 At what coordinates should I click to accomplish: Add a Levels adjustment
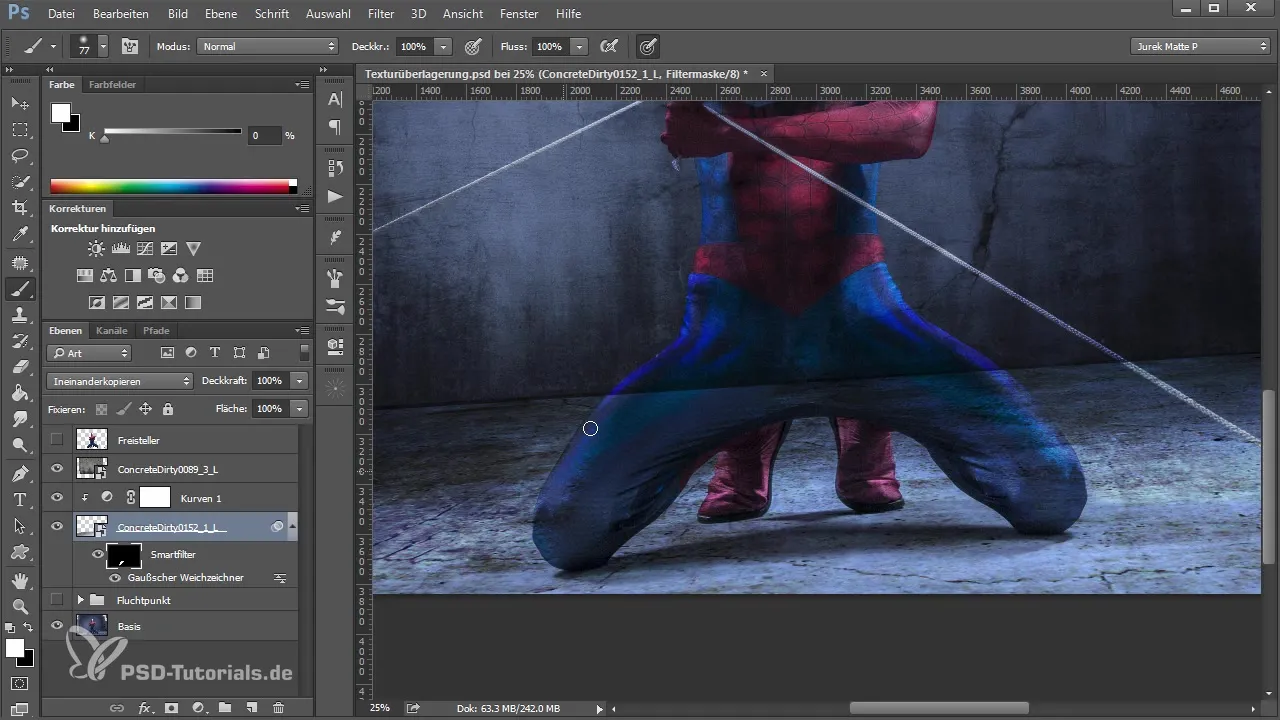(x=120, y=248)
